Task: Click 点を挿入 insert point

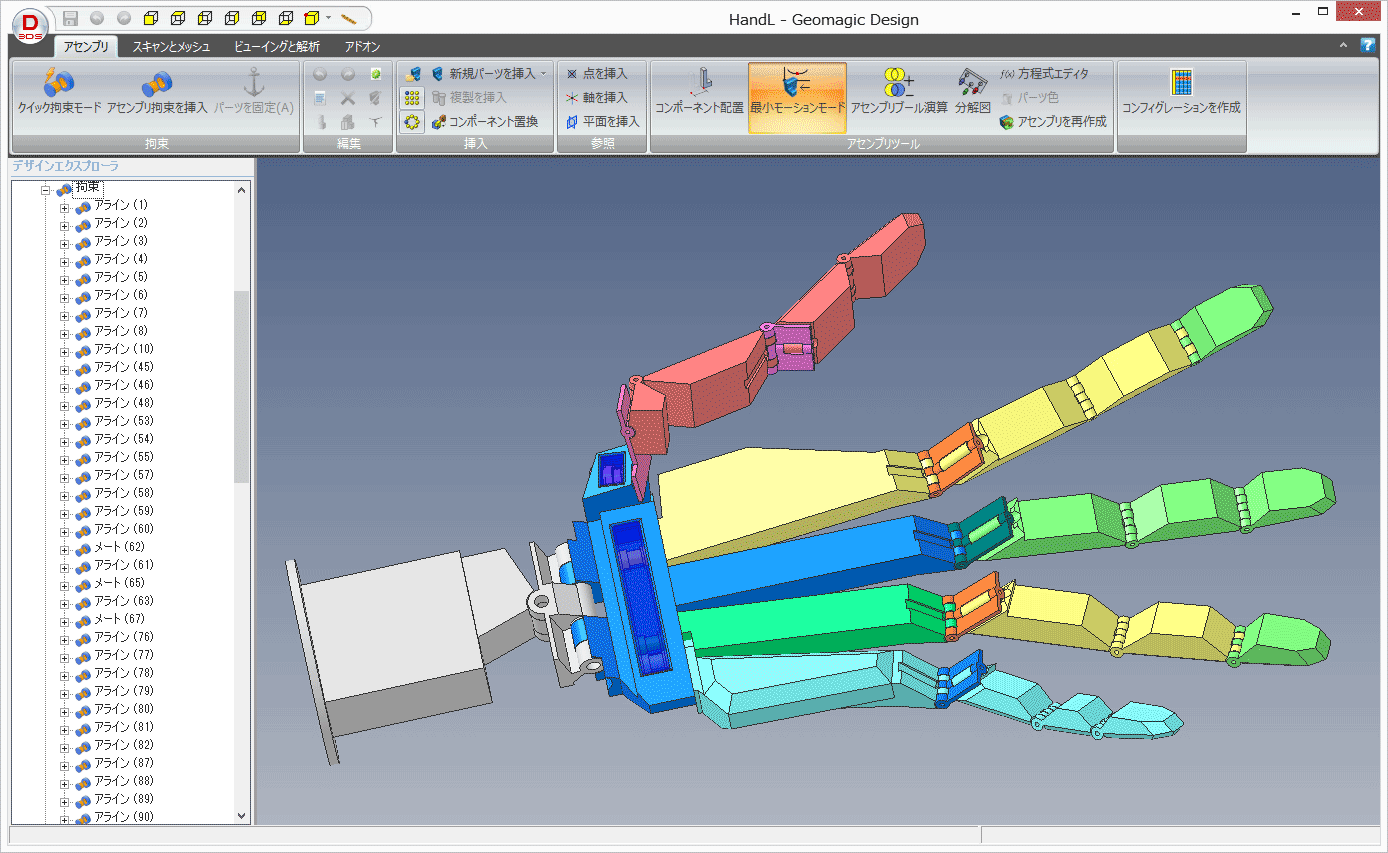Action: point(596,73)
